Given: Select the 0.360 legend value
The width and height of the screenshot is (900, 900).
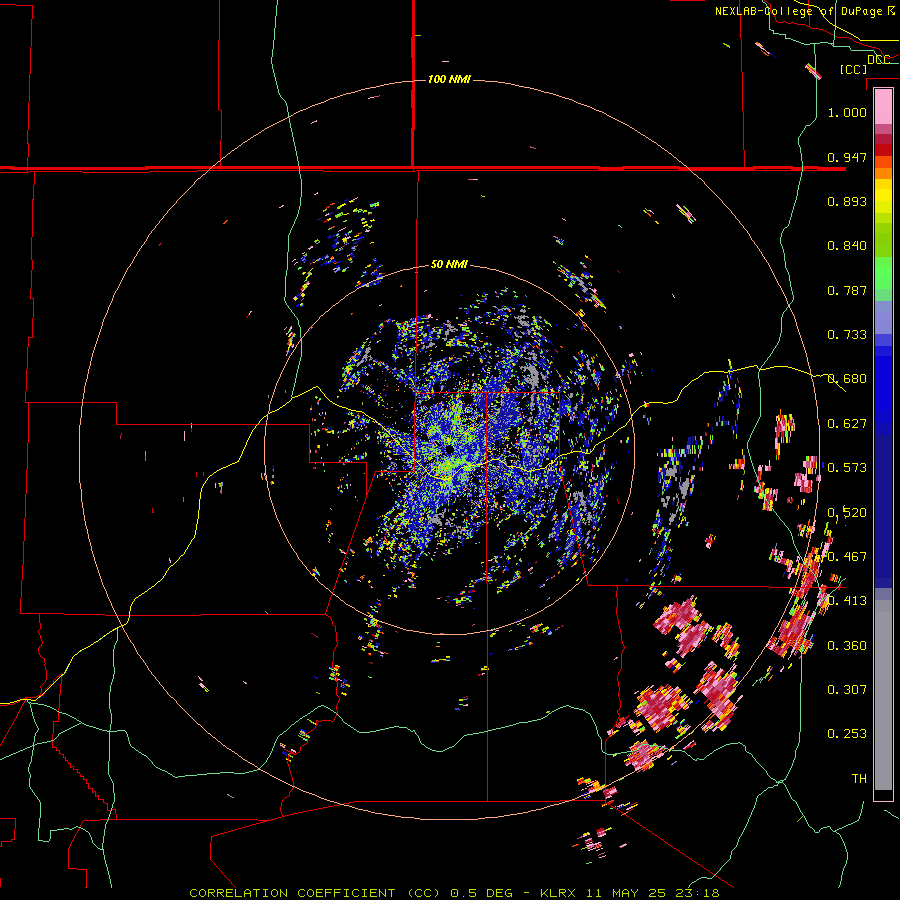Looking at the screenshot, I should [847, 646].
